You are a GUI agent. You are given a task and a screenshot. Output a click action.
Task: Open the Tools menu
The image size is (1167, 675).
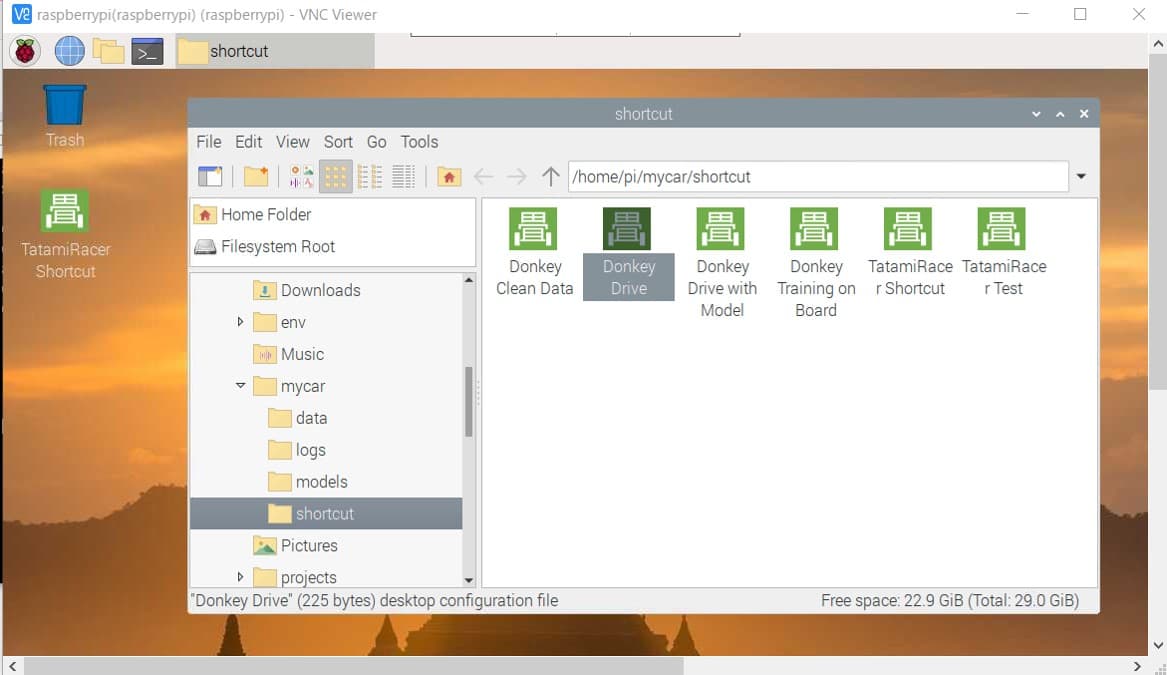pos(419,141)
